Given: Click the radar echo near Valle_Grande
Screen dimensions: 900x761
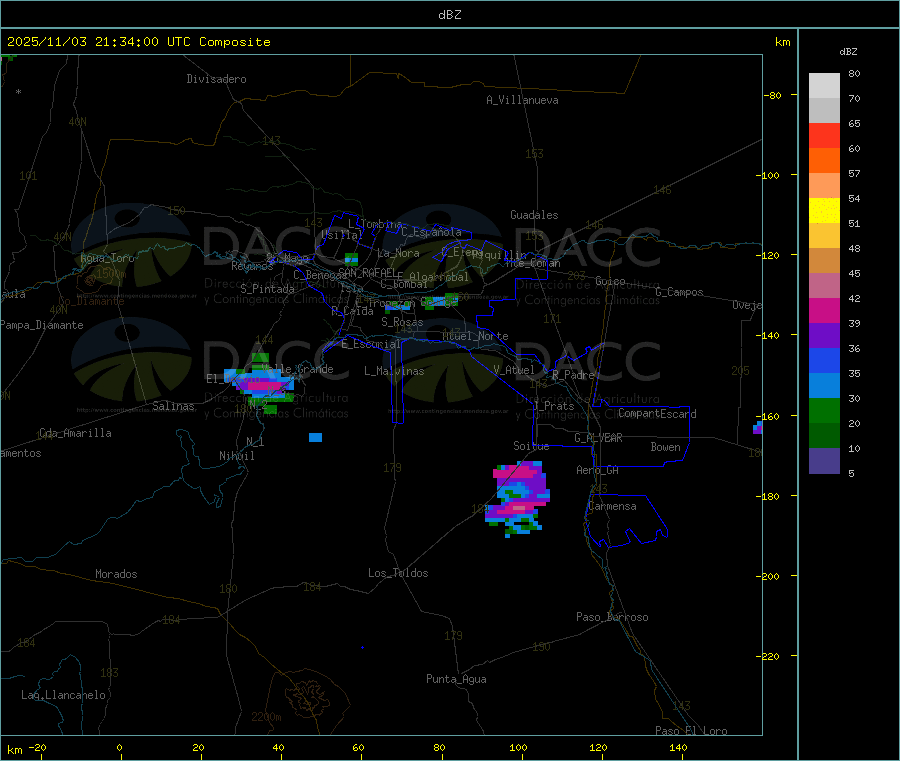Looking at the screenshot, I should pyautogui.click(x=260, y=383).
